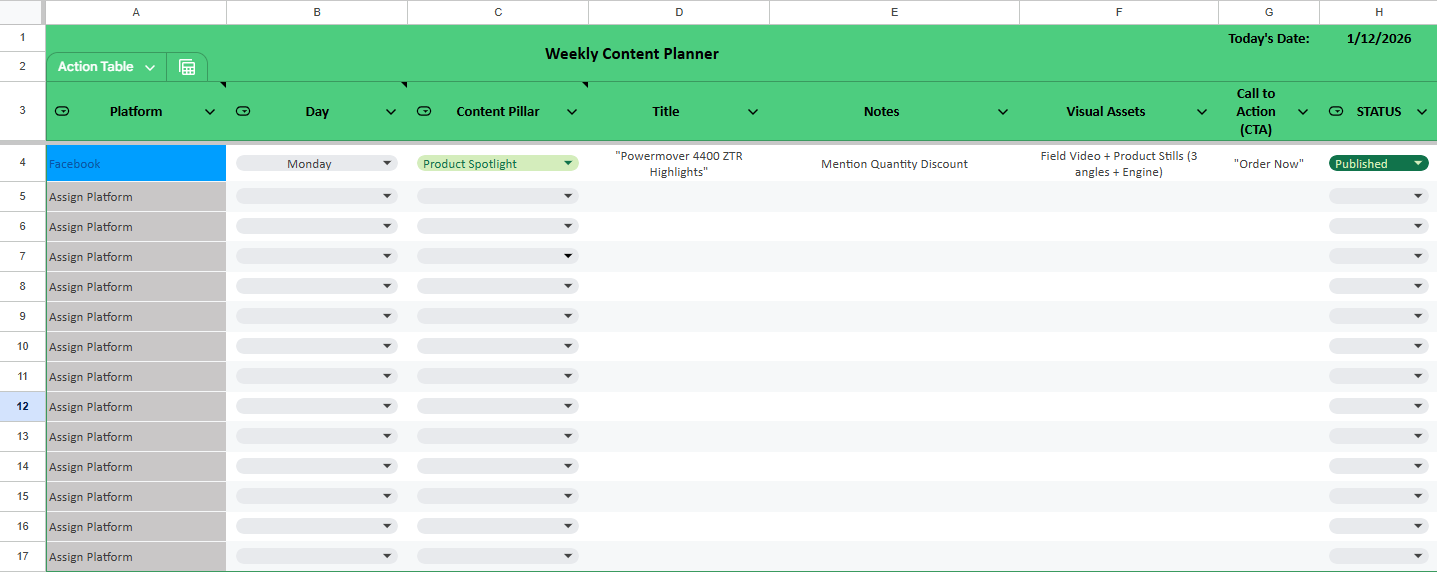Open the STATUS dropdown in row 10

coord(1379,346)
